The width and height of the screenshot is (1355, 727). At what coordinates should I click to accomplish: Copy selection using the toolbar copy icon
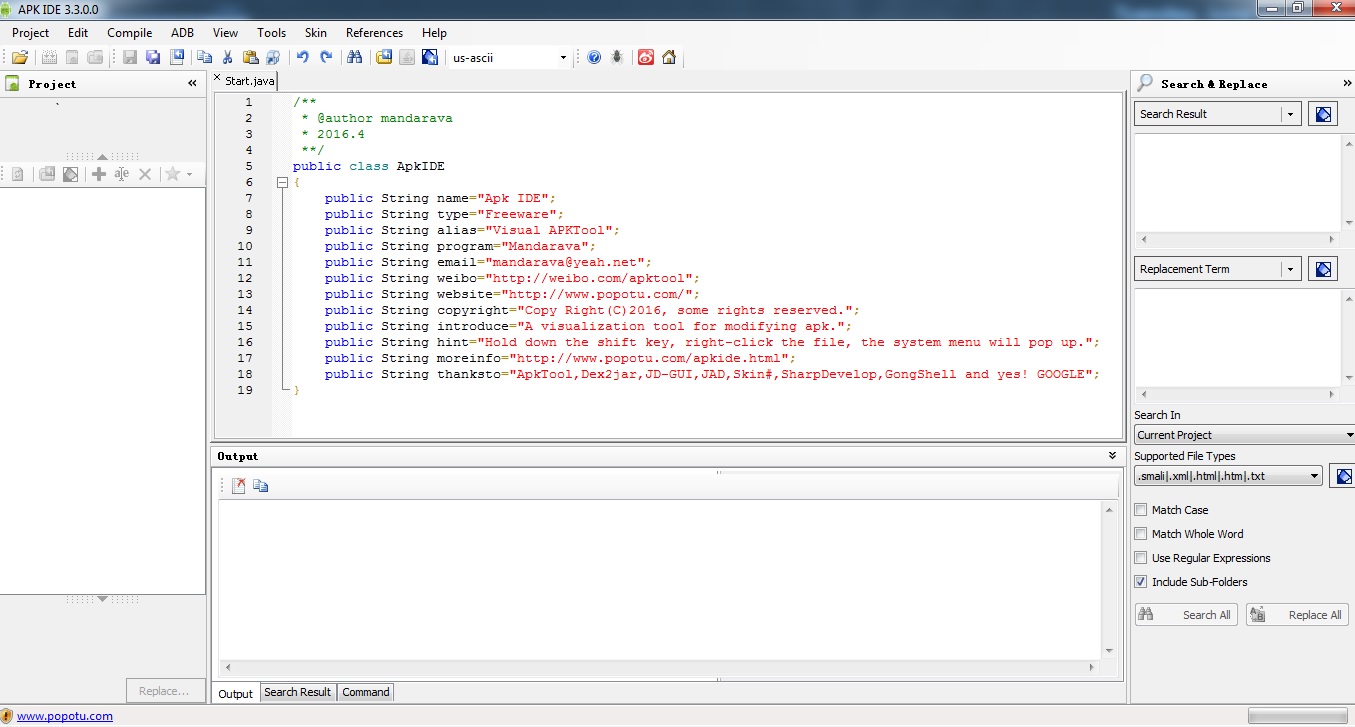(204, 58)
